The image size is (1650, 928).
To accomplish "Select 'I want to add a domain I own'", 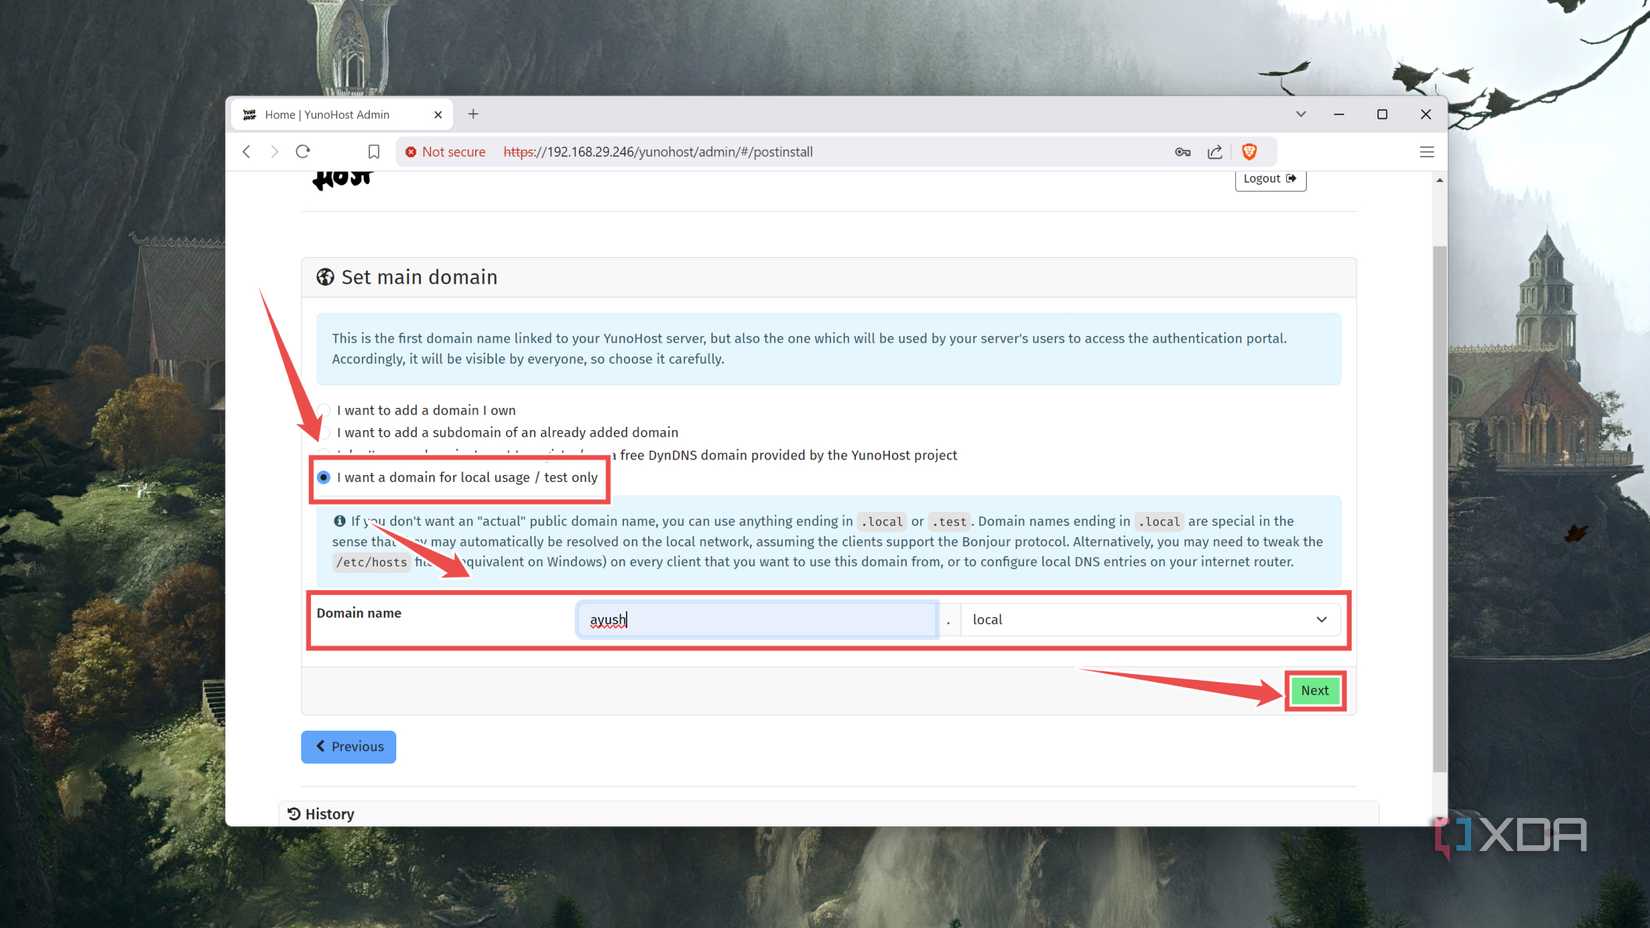I will [426, 410].
